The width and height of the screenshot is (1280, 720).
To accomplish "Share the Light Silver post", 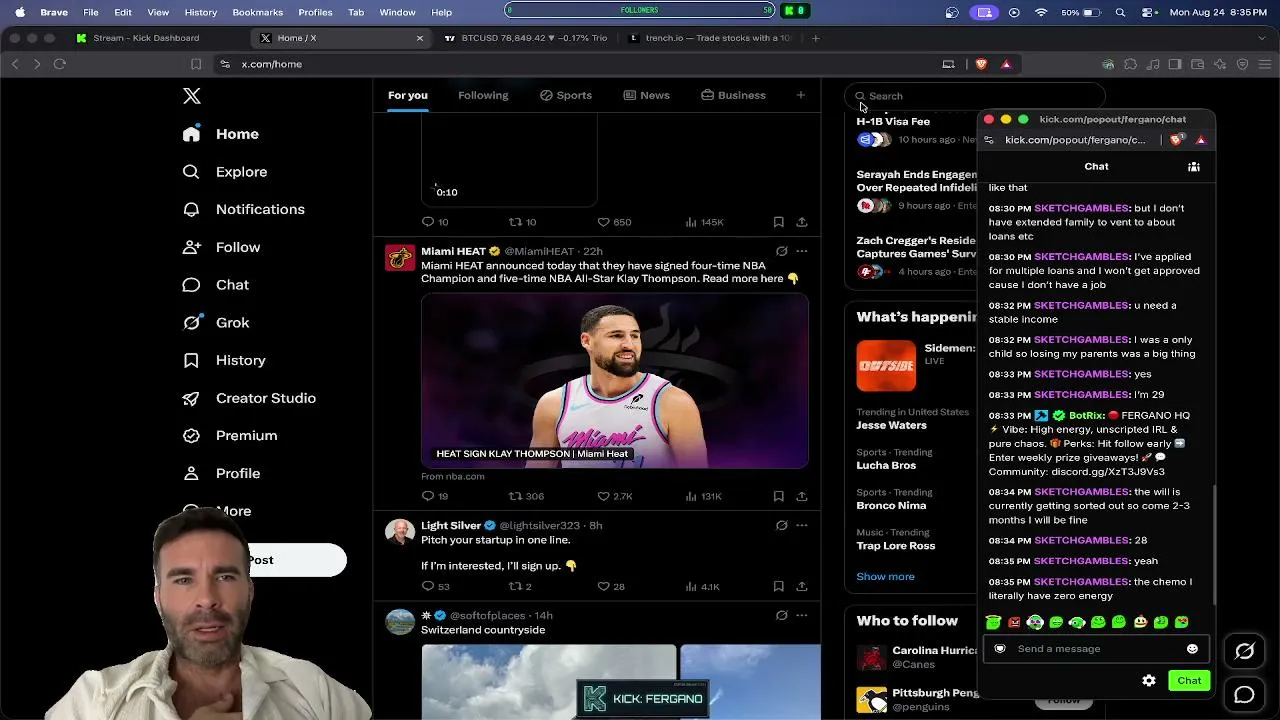I will coord(802,586).
